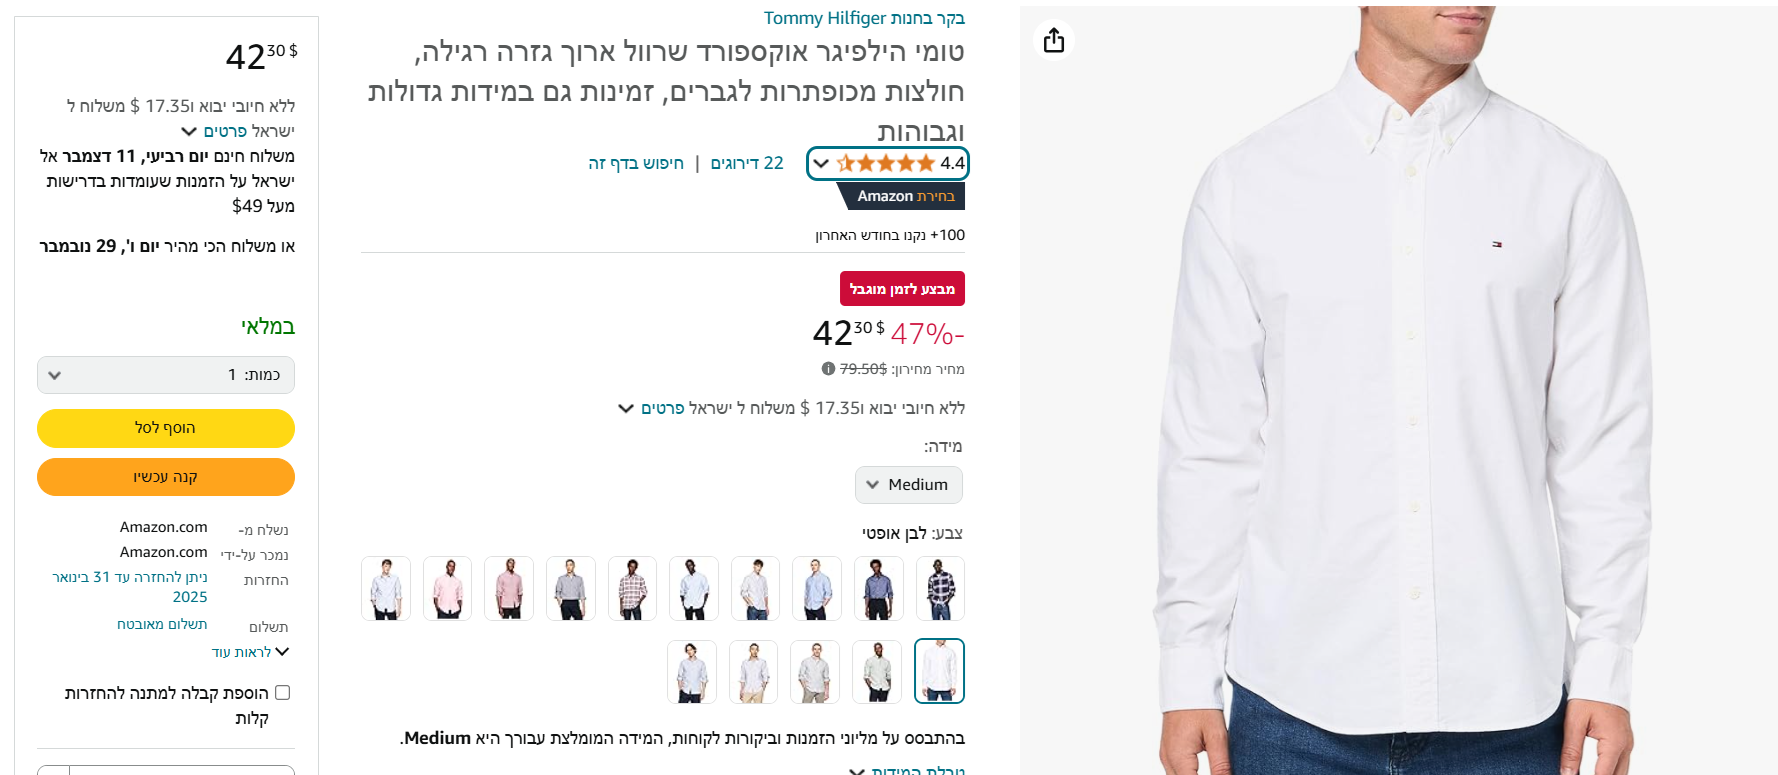Select the selected white Oxford shirt swatch
The height and width of the screenshot is (775, 1778).
tap(940, 671)
